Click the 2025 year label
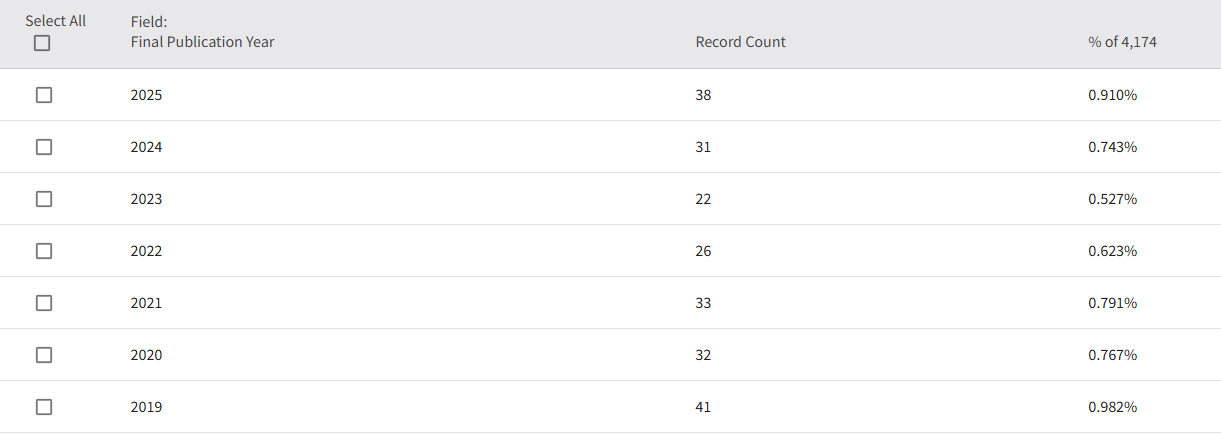 [x=146, y=95]
